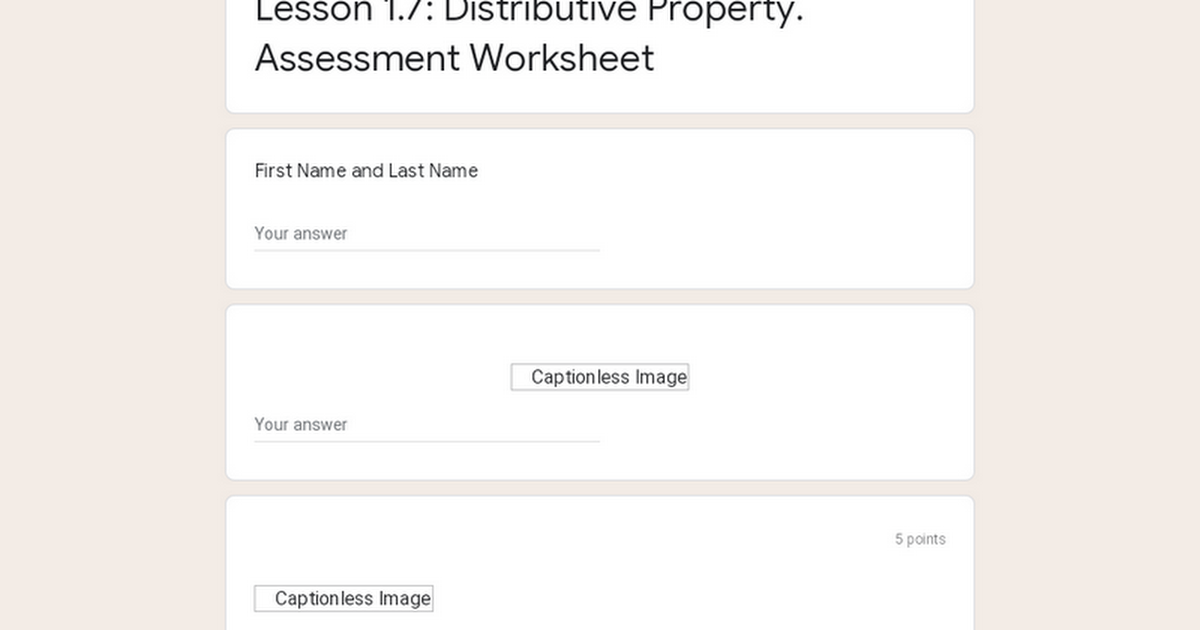Screen dimensions: 1200x630
Task: Click 'Captionless Image' text in centered placeholder
Action: 609,377
